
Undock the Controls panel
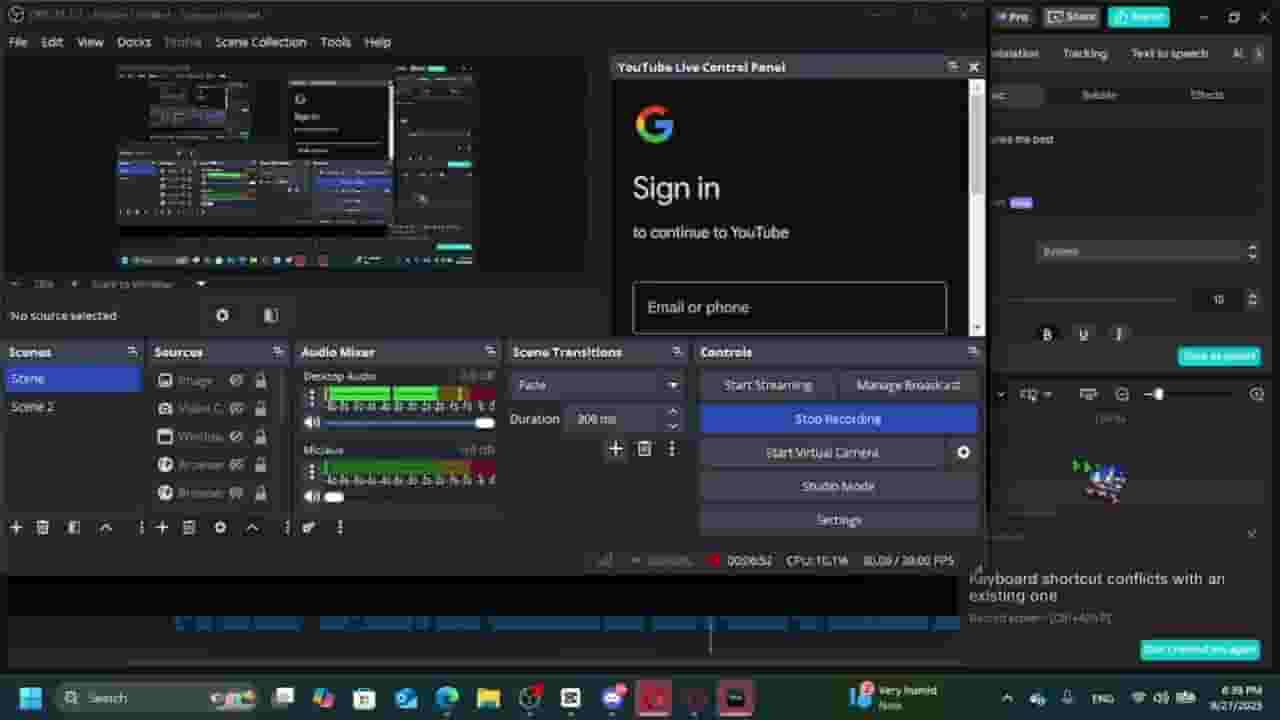pos(972,352)
